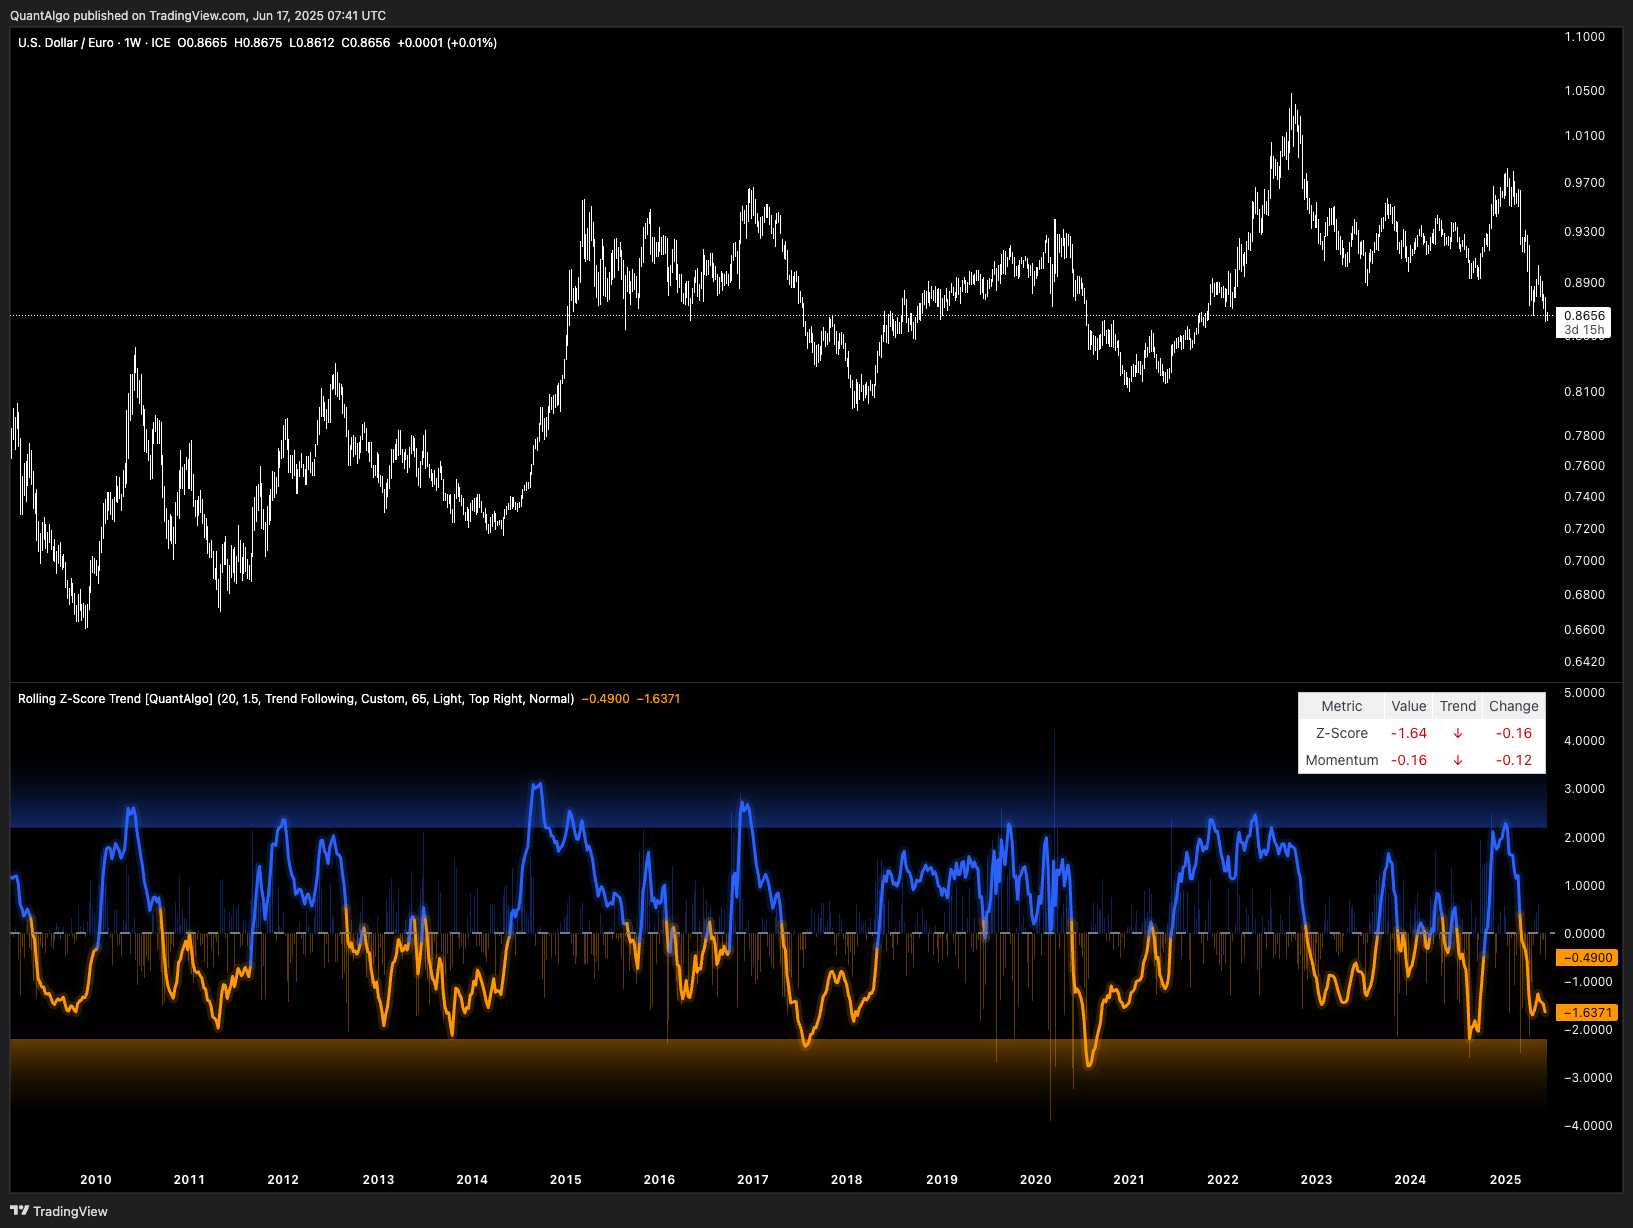Click the 3.0000 indicator scale label
The height and width of the screenshot is (1228, 1633).
pos(1585,789)
